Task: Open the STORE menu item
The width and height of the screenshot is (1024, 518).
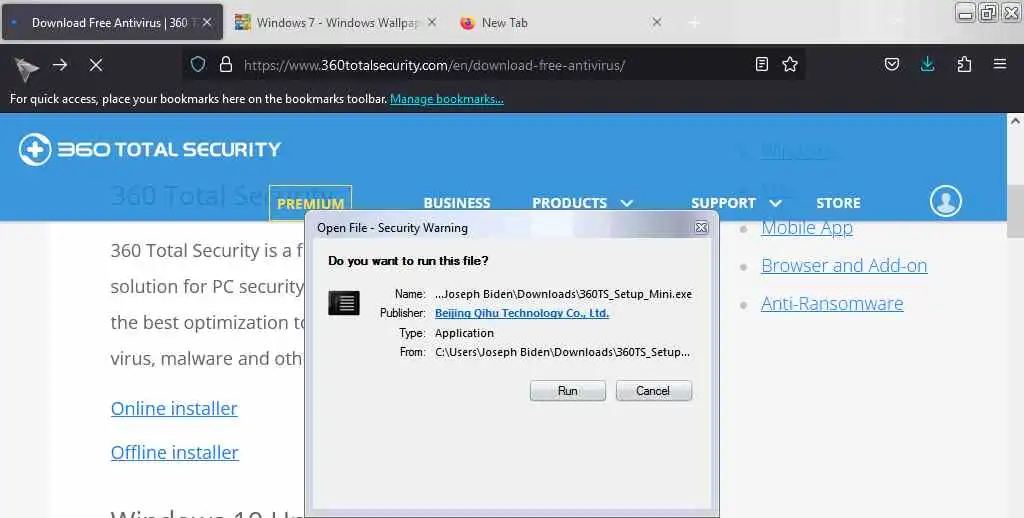Action: pyautogui.click(x=838, y=203)
